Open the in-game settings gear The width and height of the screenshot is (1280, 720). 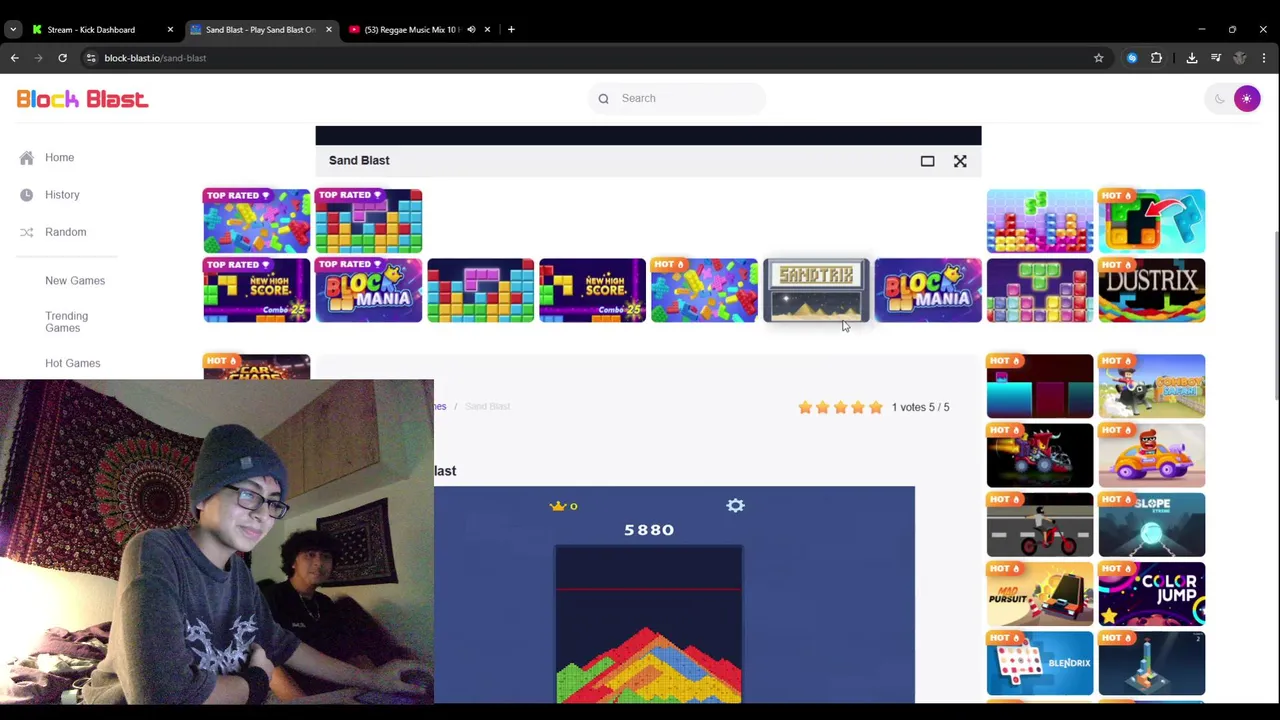tap(735, 506)
